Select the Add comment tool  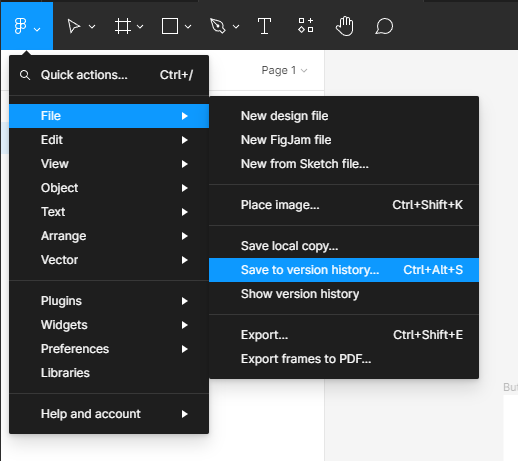click(384, 26)
